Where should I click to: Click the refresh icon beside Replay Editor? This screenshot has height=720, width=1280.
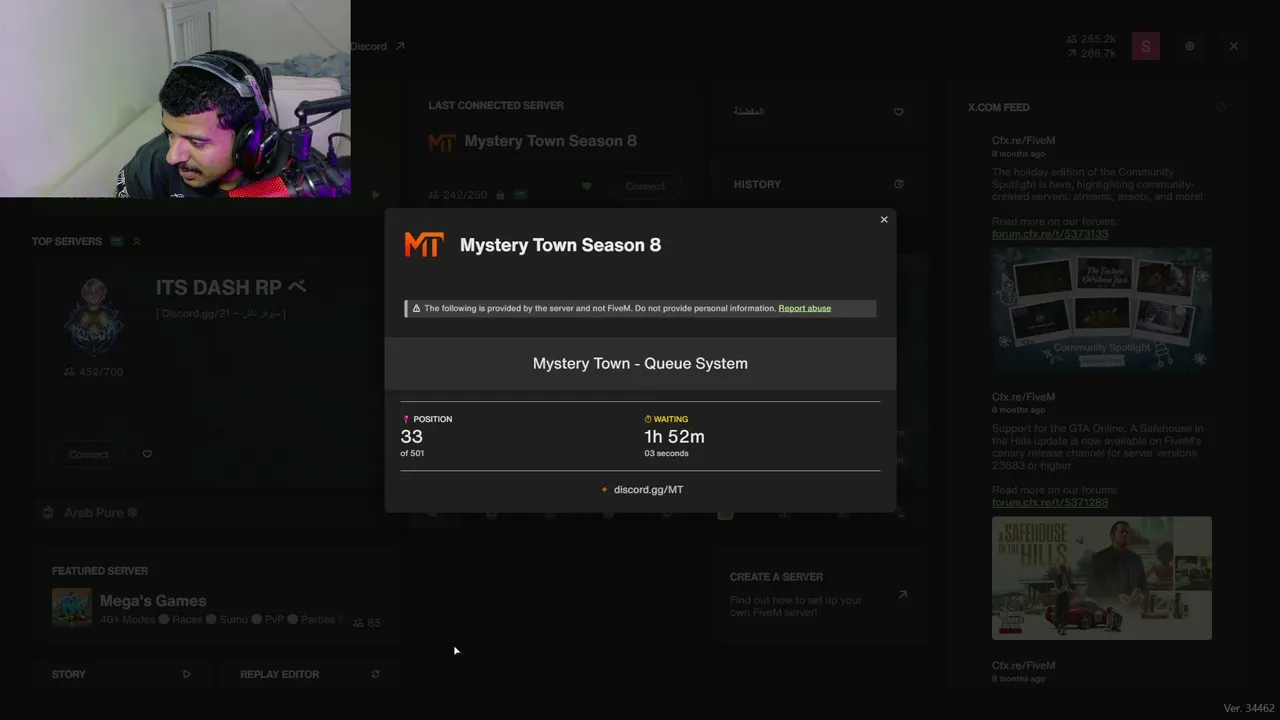pyautogui.click(x=375, y=674)
